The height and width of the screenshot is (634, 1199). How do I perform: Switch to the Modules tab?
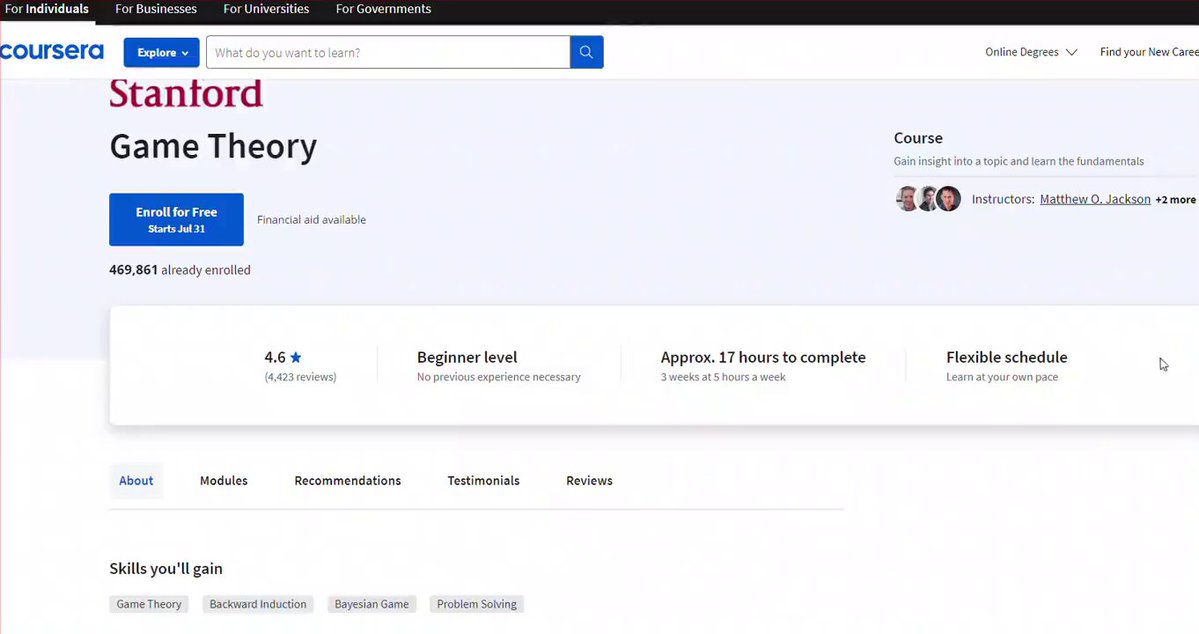click(x=223, y=481)
